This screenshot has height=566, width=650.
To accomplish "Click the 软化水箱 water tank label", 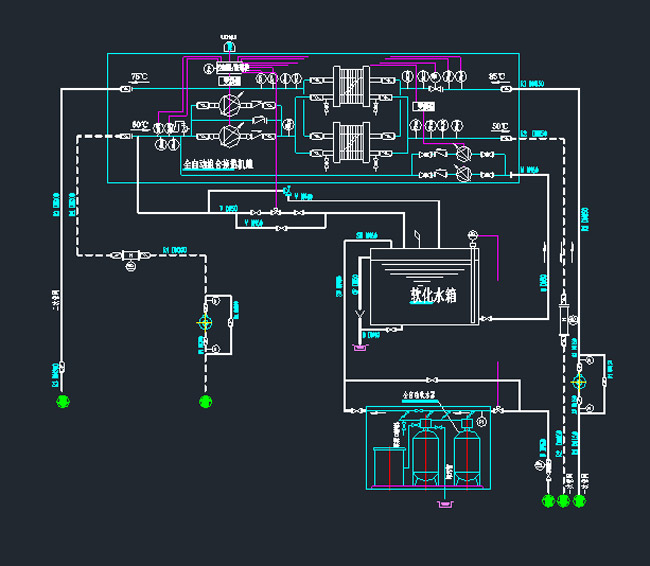I will pyautogui.click(x=433, y=295).
